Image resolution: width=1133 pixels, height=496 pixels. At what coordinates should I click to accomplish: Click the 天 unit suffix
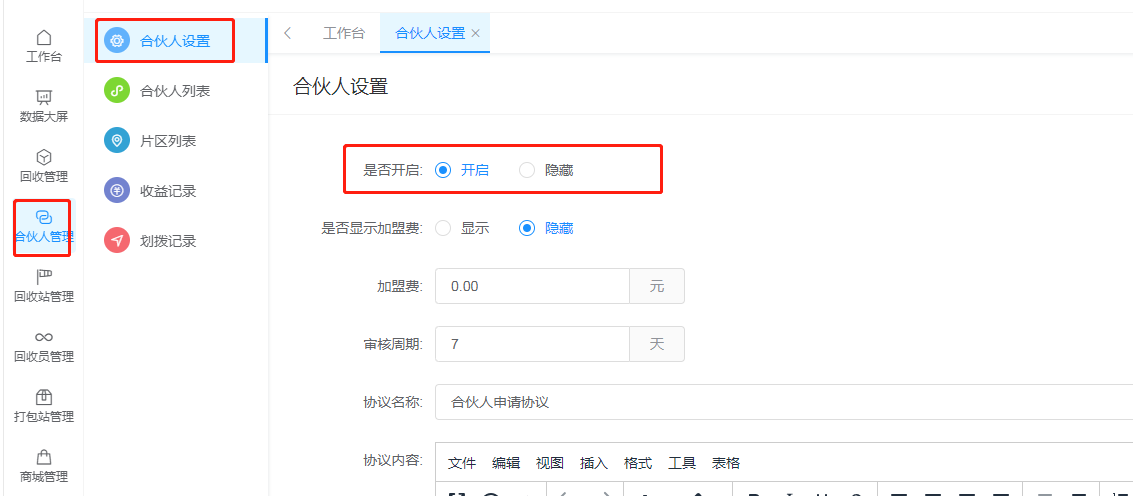[x=657, y=344]
